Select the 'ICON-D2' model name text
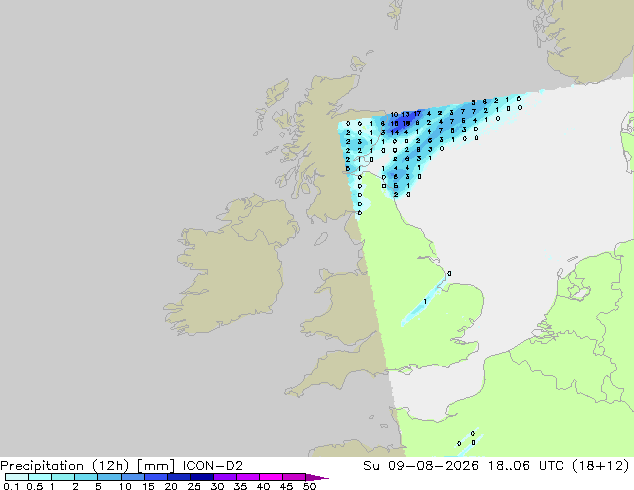Screen dimensions: 634x490 point(213,466)
